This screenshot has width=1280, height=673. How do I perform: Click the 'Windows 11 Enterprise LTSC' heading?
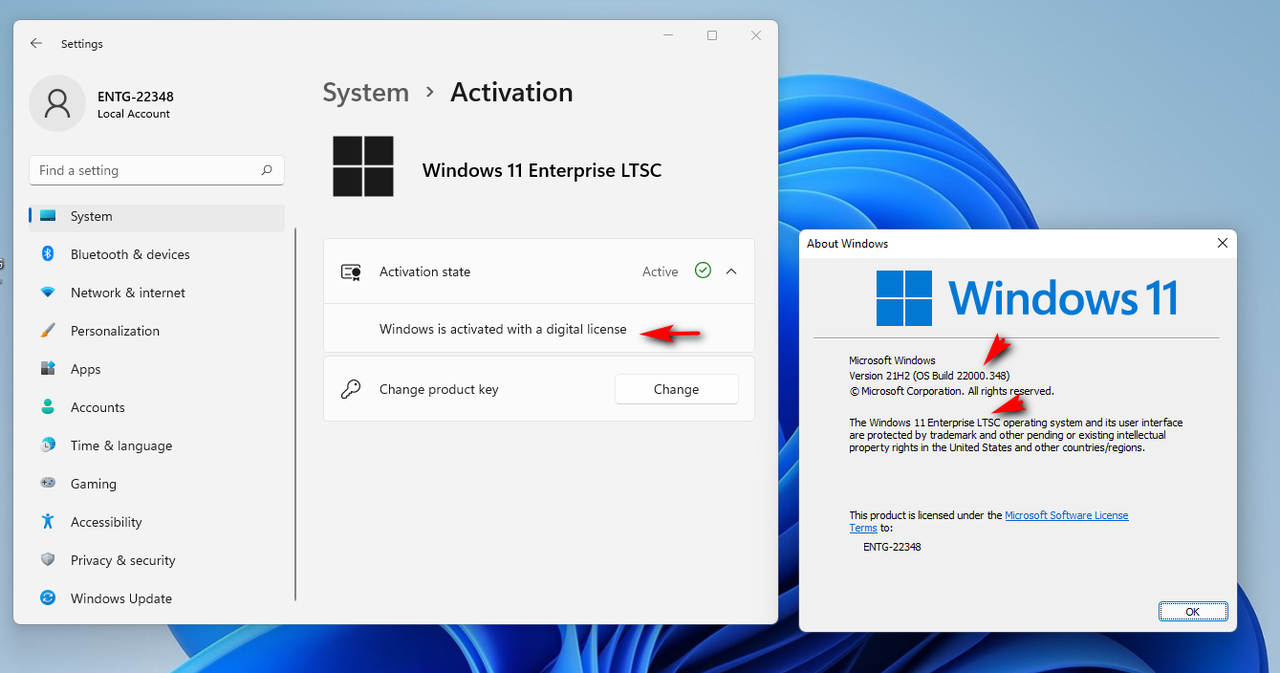(542, 170)
